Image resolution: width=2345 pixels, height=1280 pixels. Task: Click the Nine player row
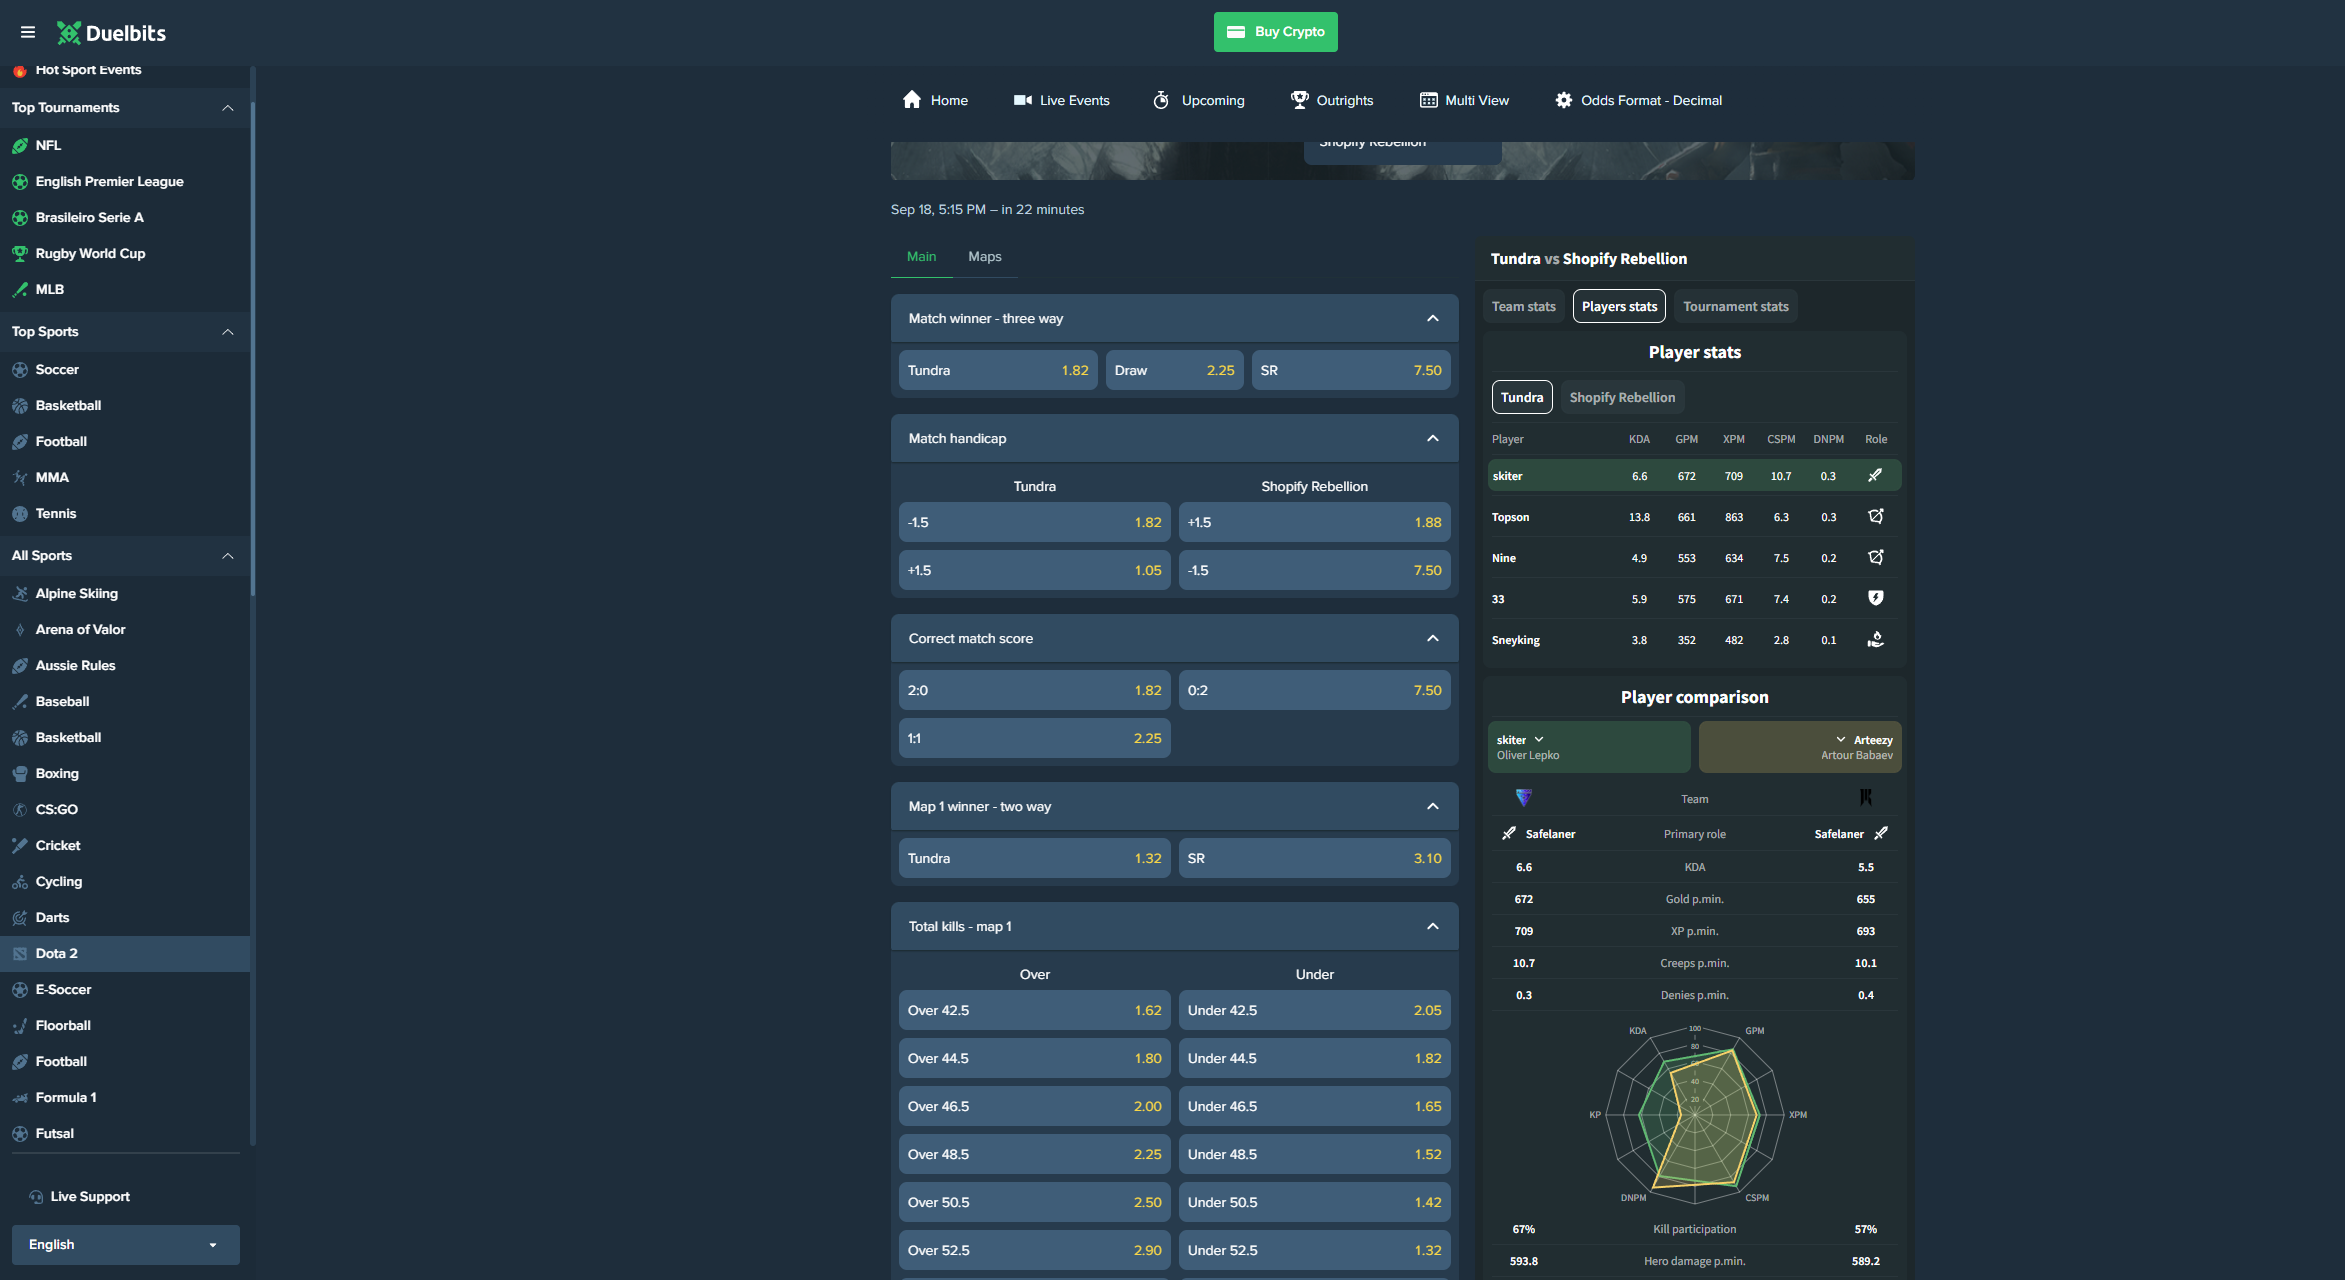pyautogui.click(x=1695, y=559)
